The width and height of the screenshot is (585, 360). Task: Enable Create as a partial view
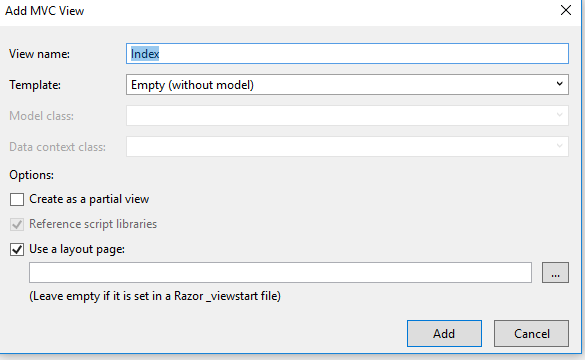tap(17, 199)
